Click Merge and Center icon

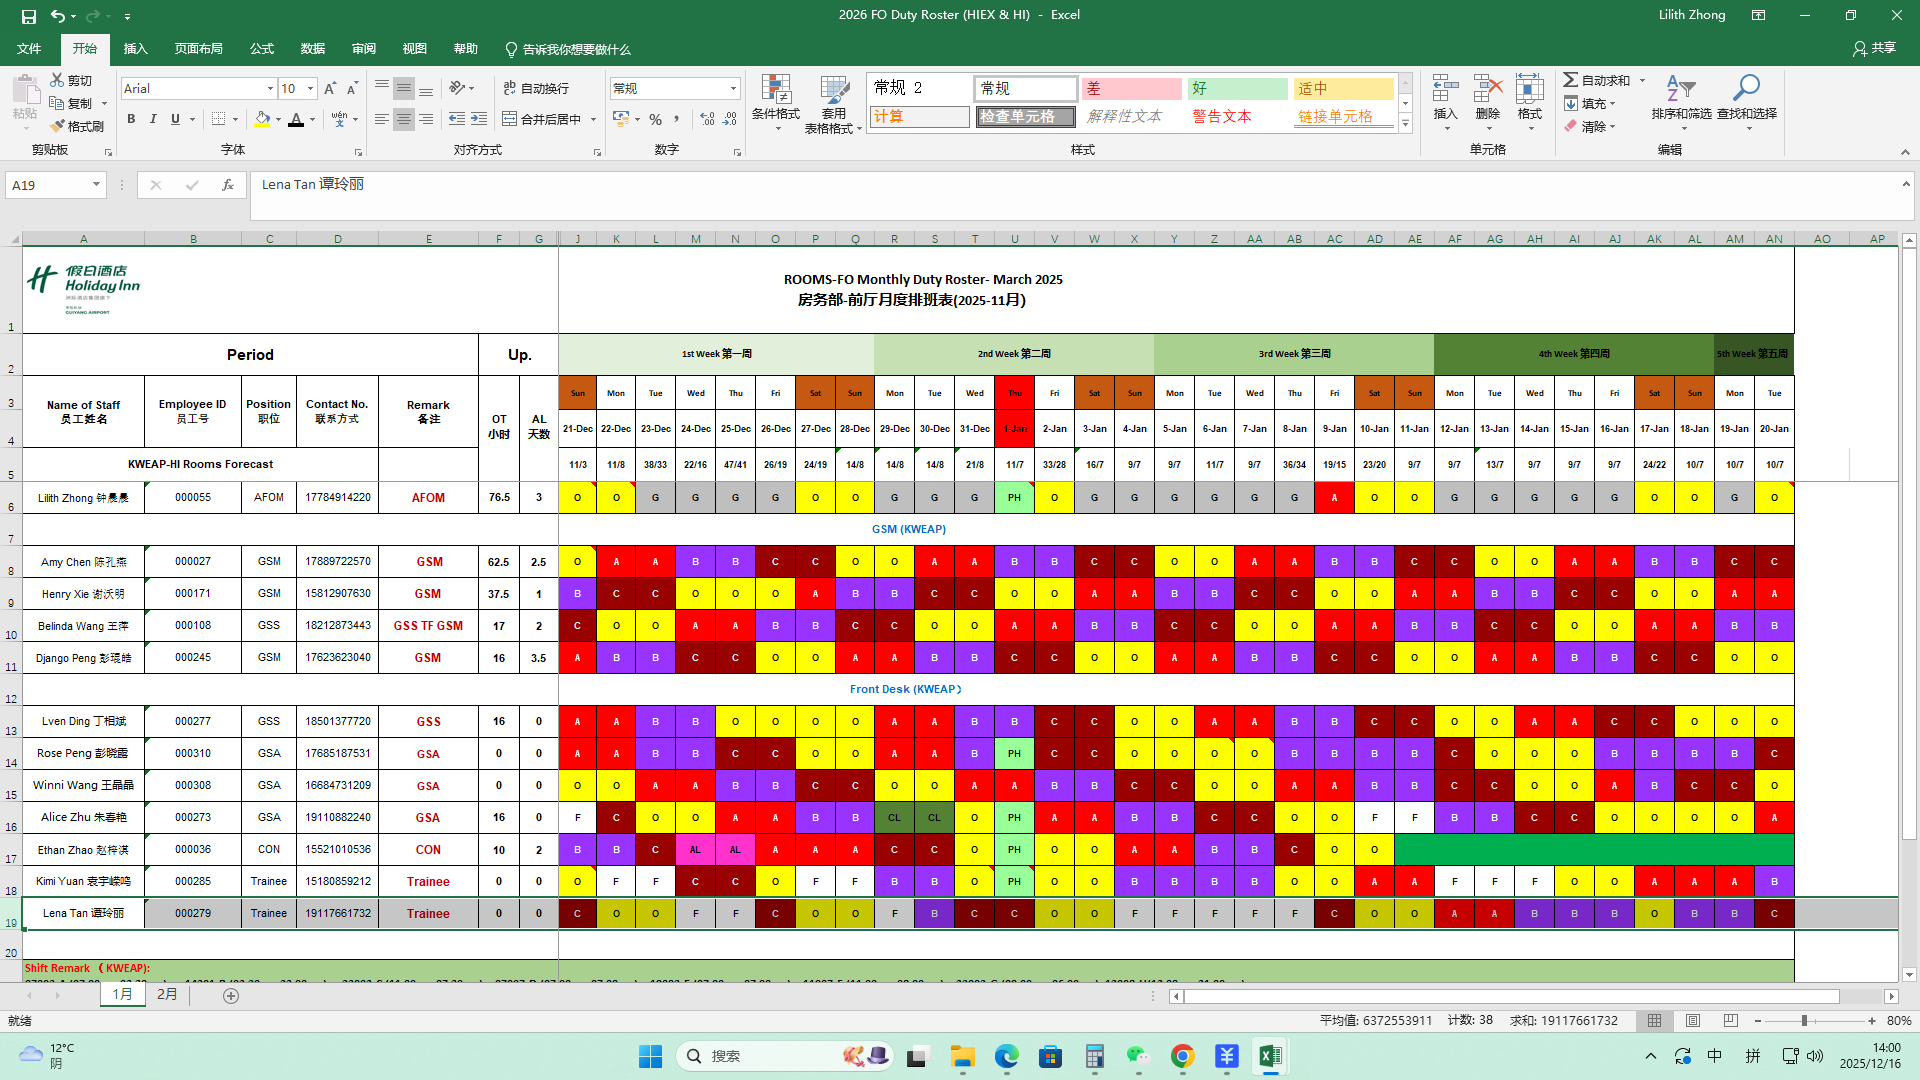point(510,119)
